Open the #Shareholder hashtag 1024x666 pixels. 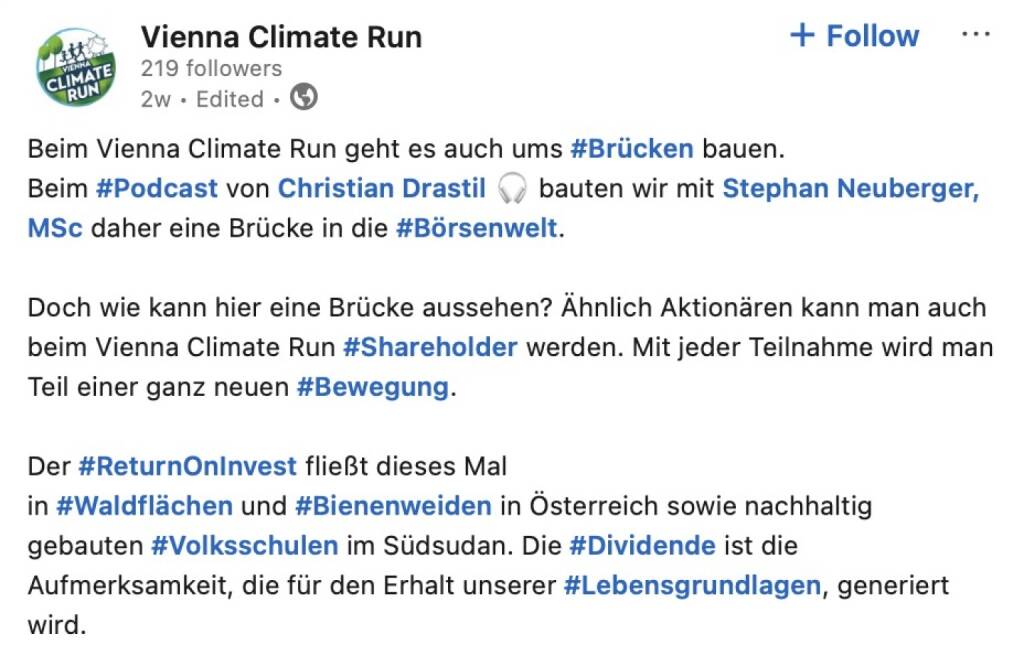tap(430, 347)
